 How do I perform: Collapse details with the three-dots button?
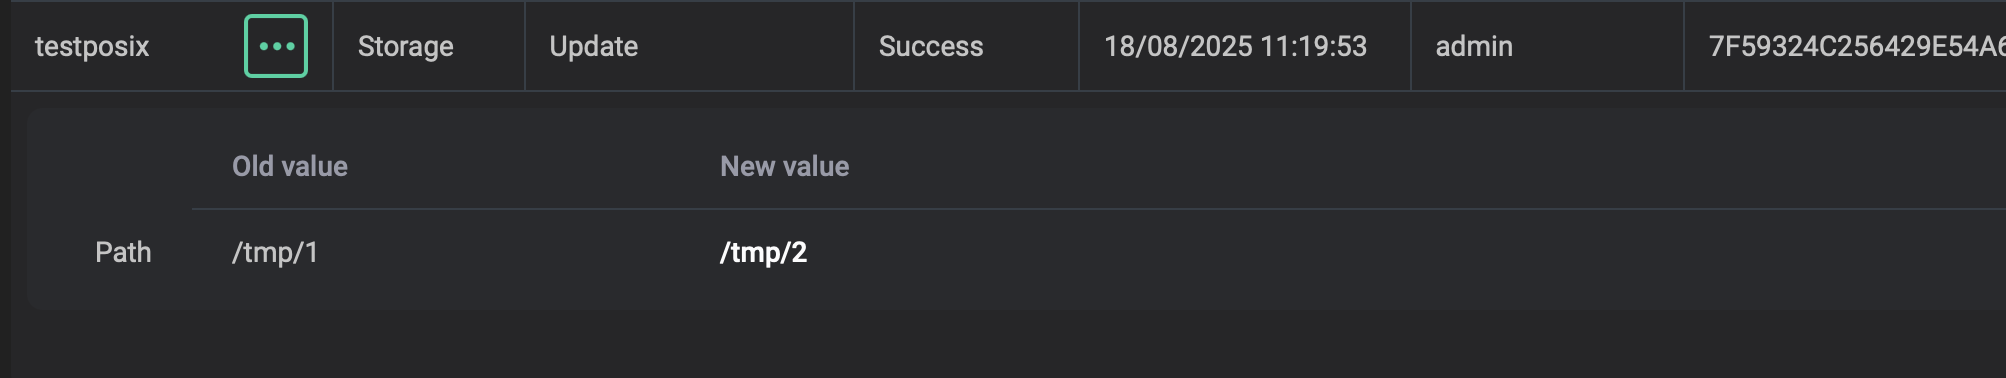(x=276, y=46)
